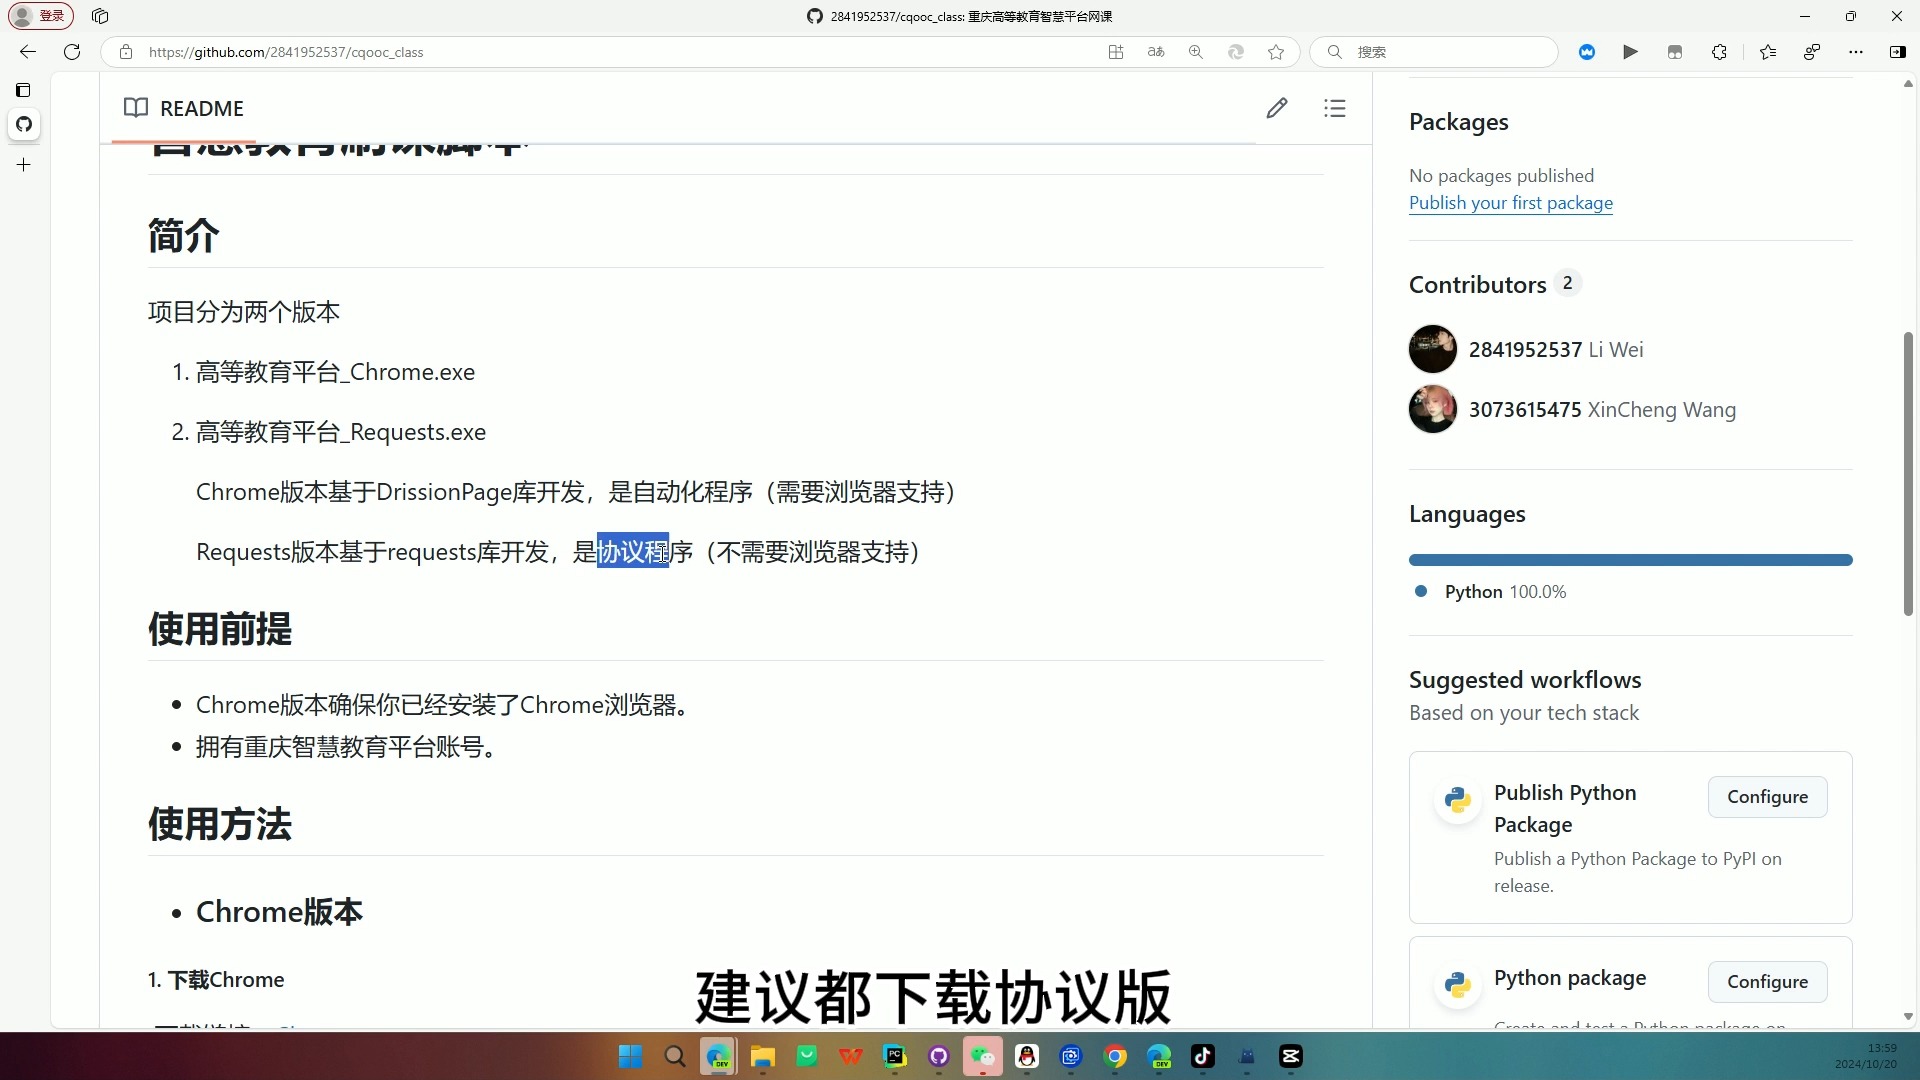Open contributor 3073615475 XinCheng Wang profile
The image size is (1920, 1080).
[x=1602, y=410]
